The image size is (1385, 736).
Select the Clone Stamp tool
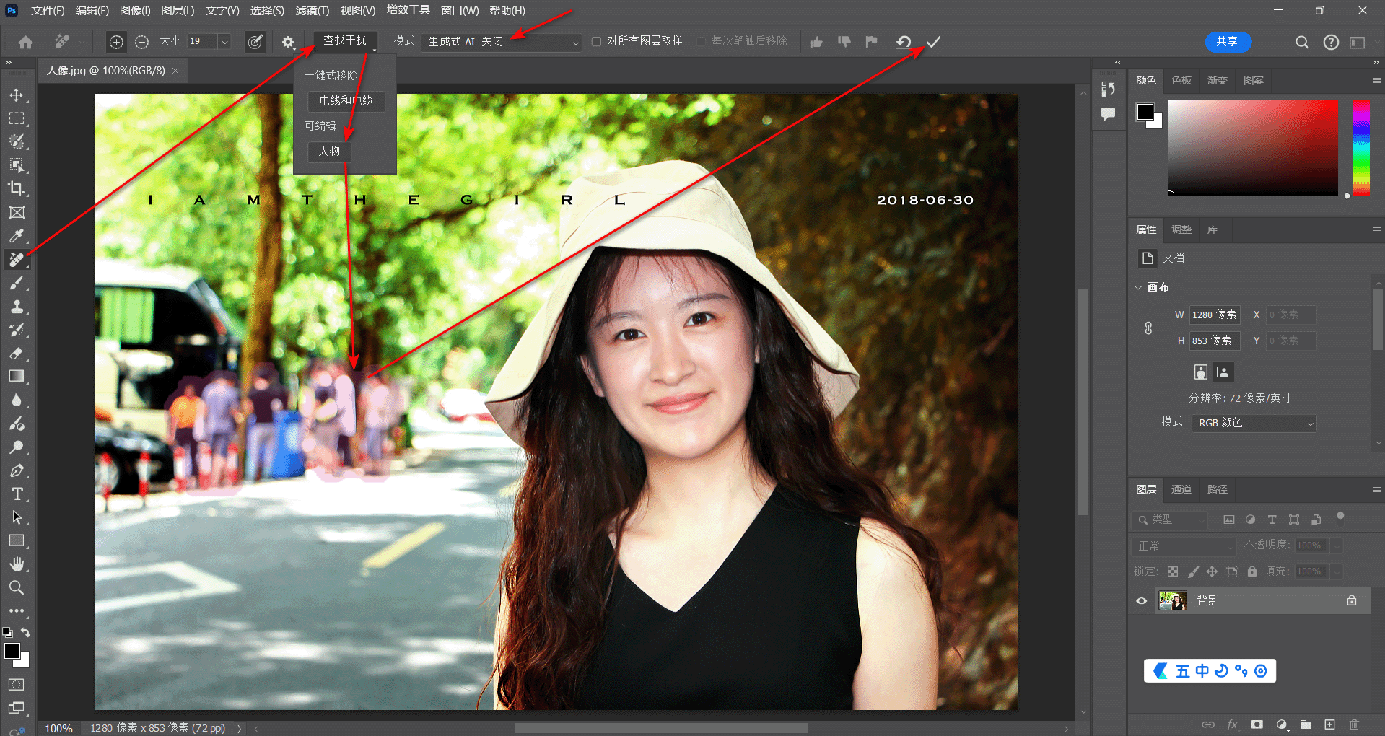pos(17,306)
